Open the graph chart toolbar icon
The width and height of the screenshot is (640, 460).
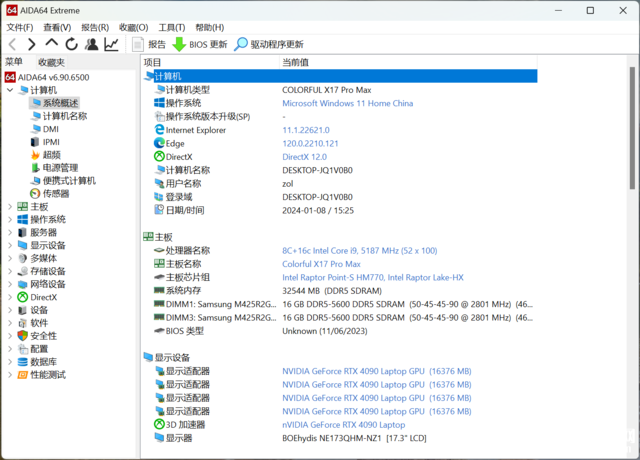(111, 44)
